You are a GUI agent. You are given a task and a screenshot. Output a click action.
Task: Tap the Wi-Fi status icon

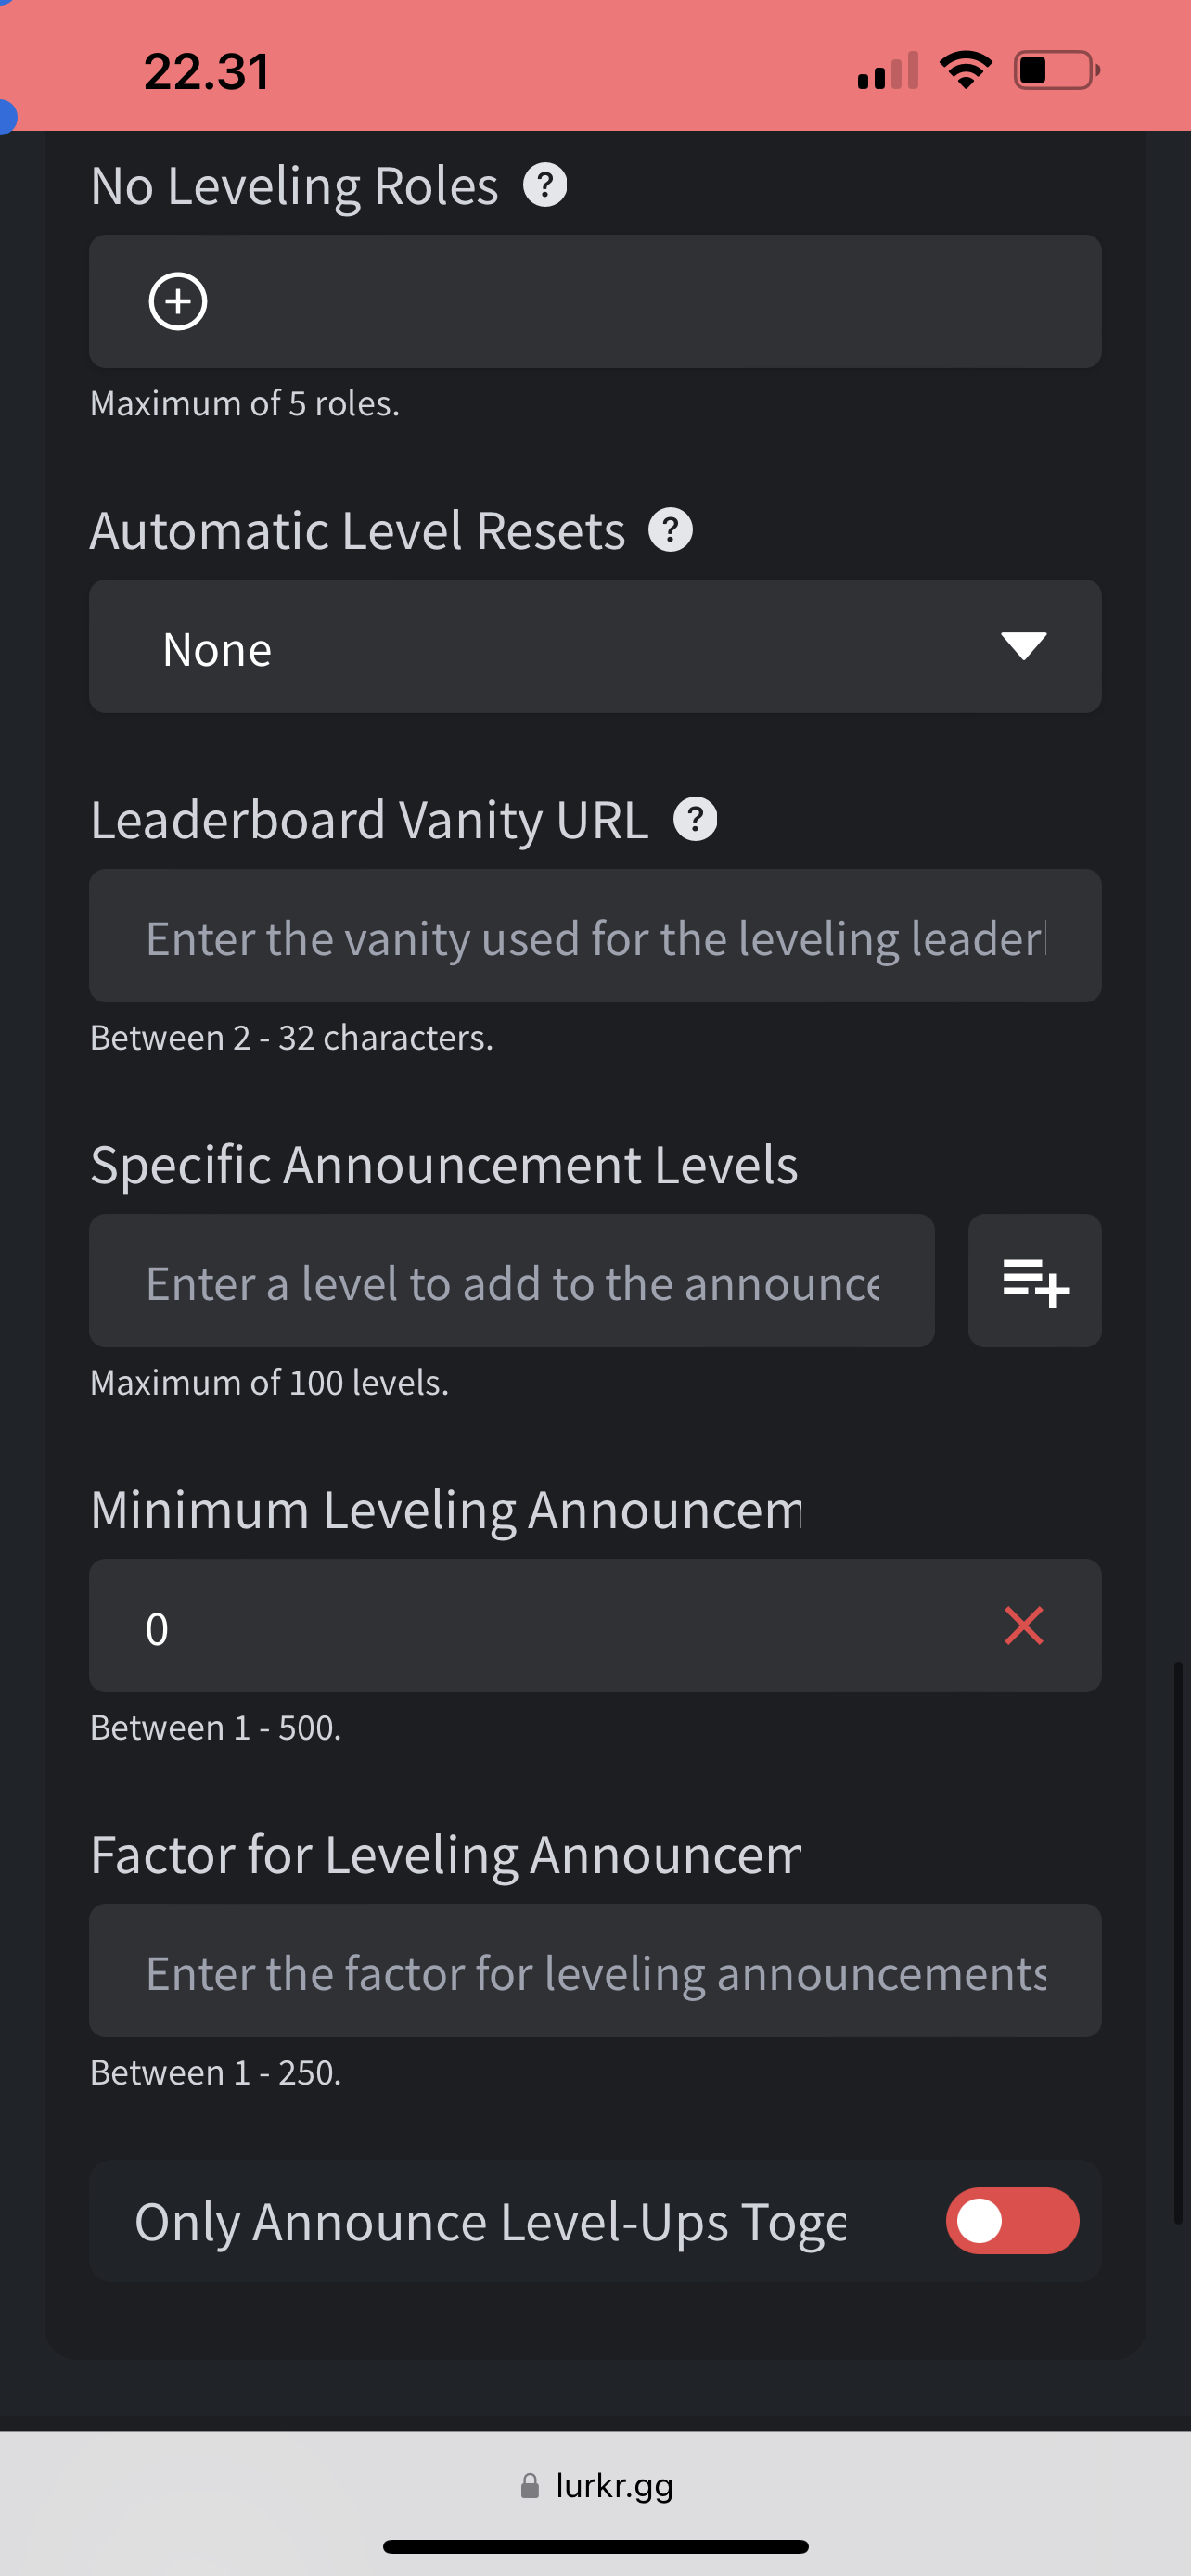(965, 71)
